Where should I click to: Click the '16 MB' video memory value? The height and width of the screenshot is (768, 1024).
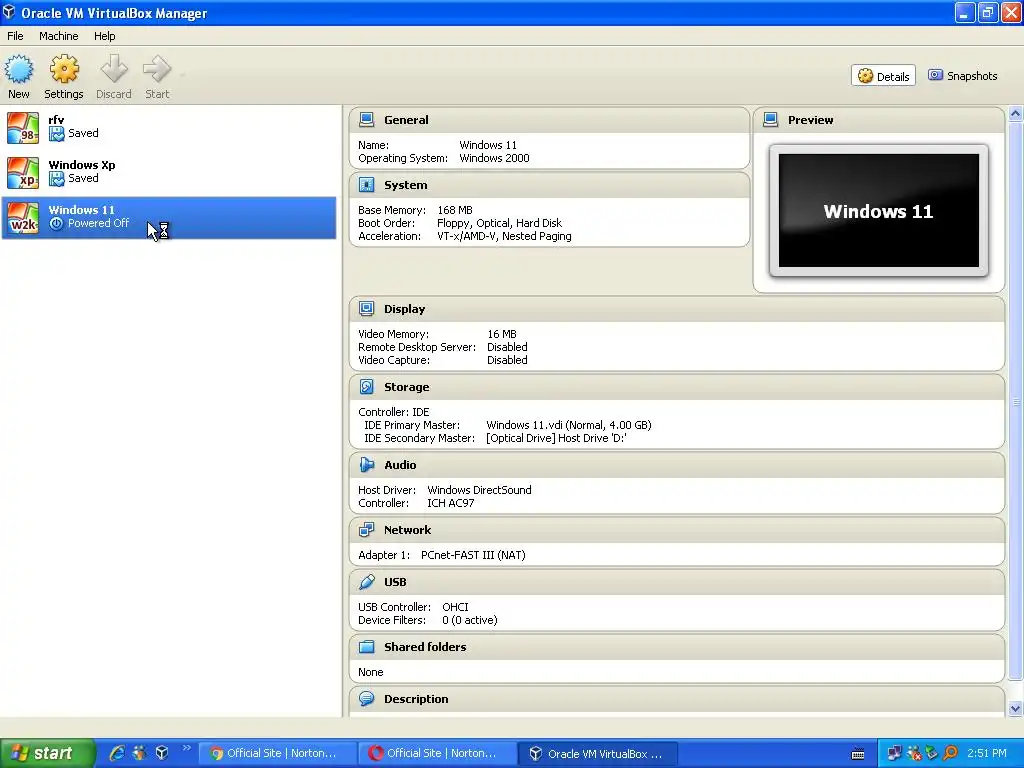[x=502, y=334]
